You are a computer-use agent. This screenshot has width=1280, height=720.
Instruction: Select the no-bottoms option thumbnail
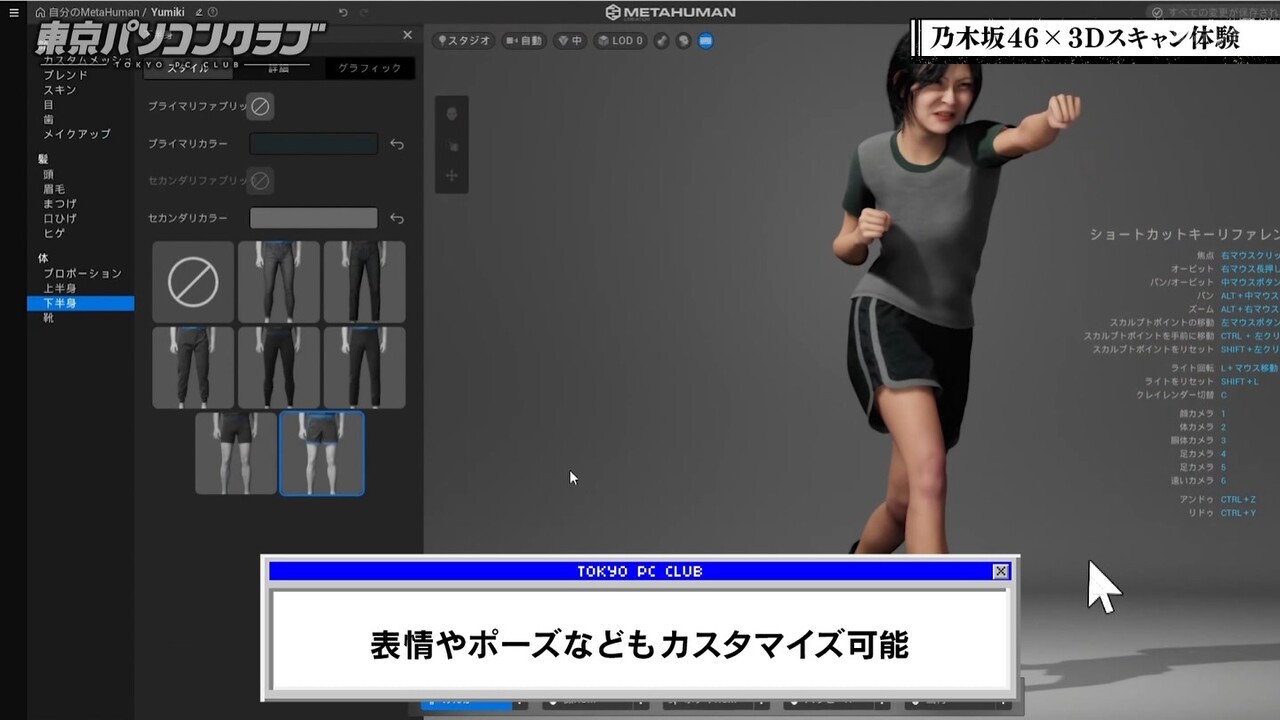(x=193, y=282)
